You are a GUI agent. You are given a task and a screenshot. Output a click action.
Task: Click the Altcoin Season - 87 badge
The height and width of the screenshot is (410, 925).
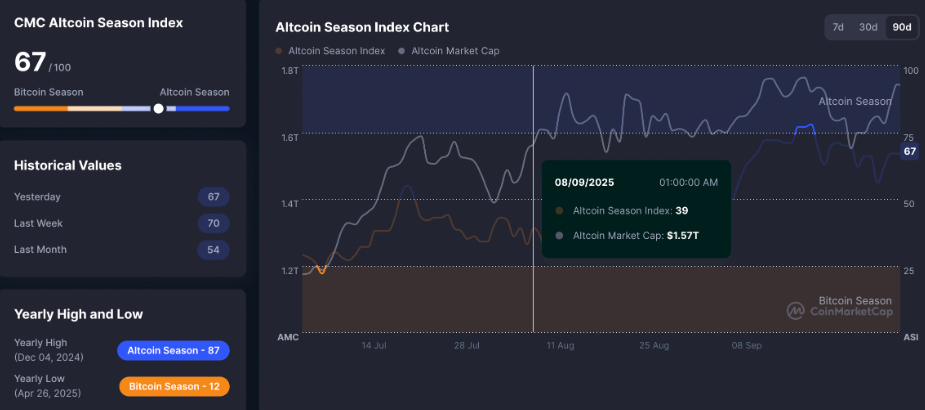173,350
